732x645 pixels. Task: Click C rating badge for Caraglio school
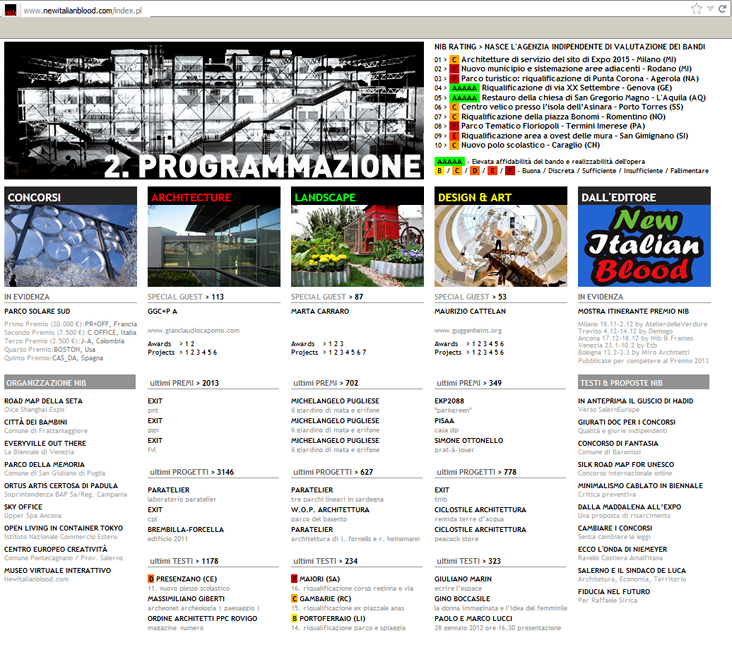point(454,145)
